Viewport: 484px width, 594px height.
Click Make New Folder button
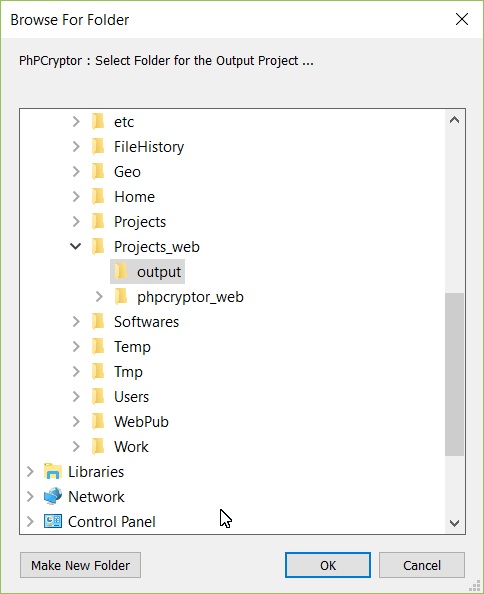coord(80,565)
